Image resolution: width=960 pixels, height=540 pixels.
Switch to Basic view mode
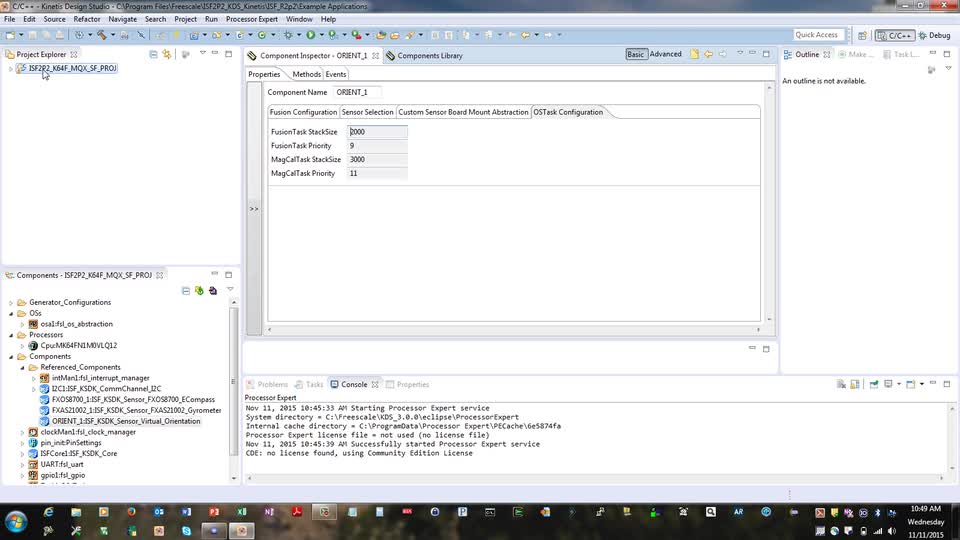pos(636,55)
